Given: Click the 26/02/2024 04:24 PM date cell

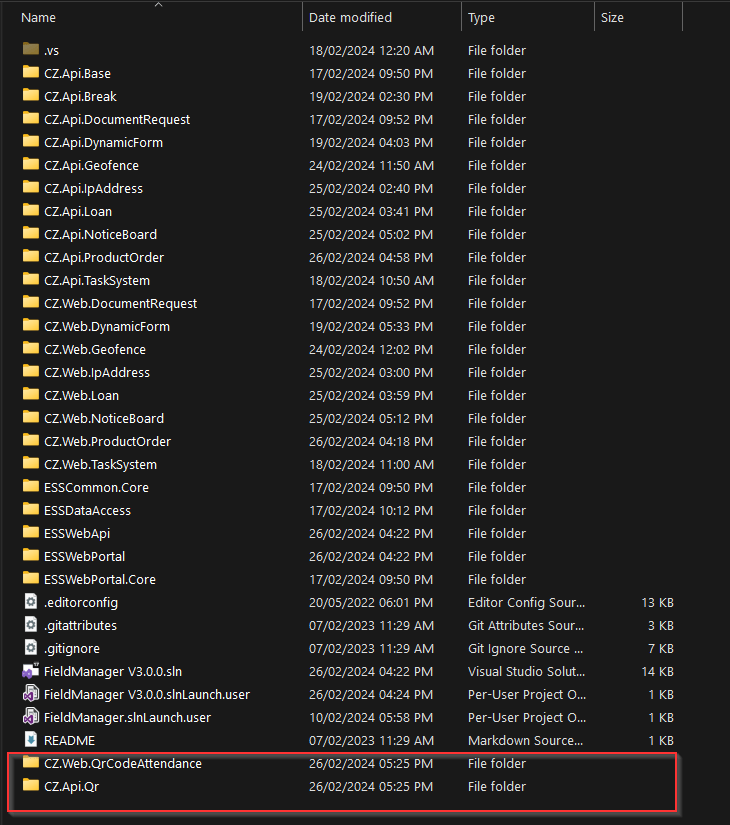Looking at the screenshot, I should (x=371, y=695).
